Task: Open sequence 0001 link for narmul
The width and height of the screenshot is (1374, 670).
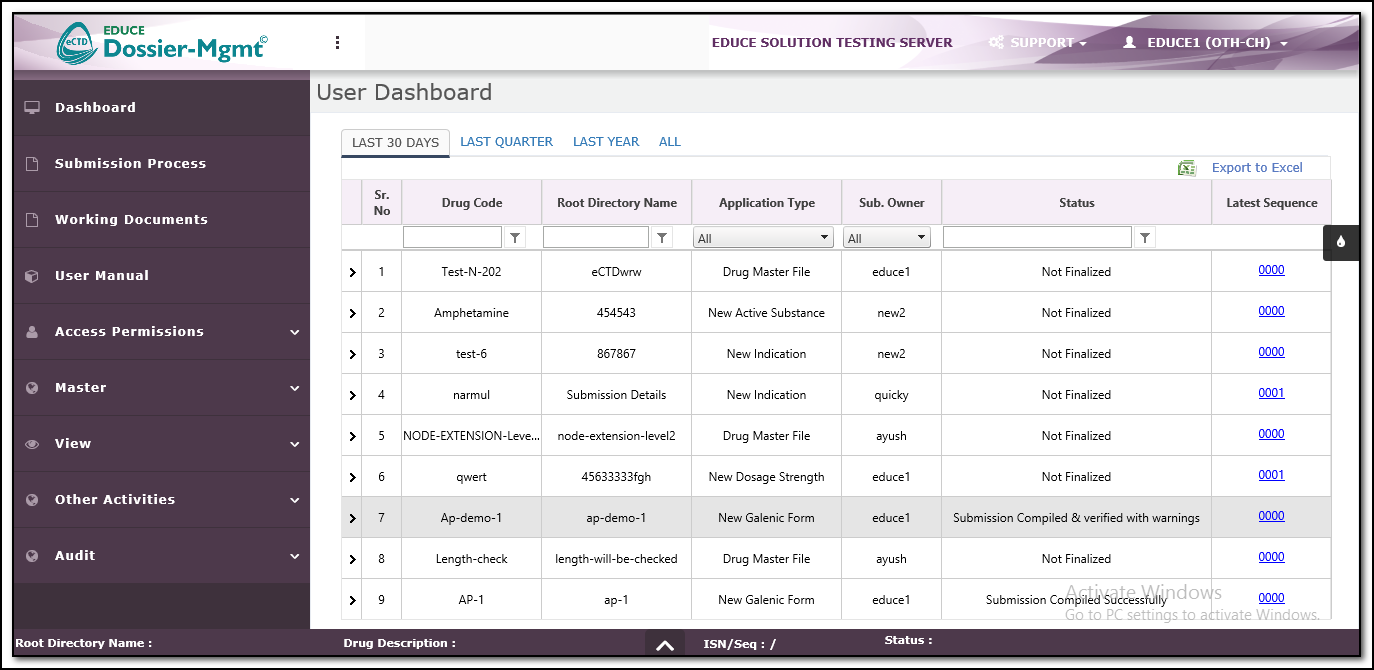Action: pos(1271,393)
